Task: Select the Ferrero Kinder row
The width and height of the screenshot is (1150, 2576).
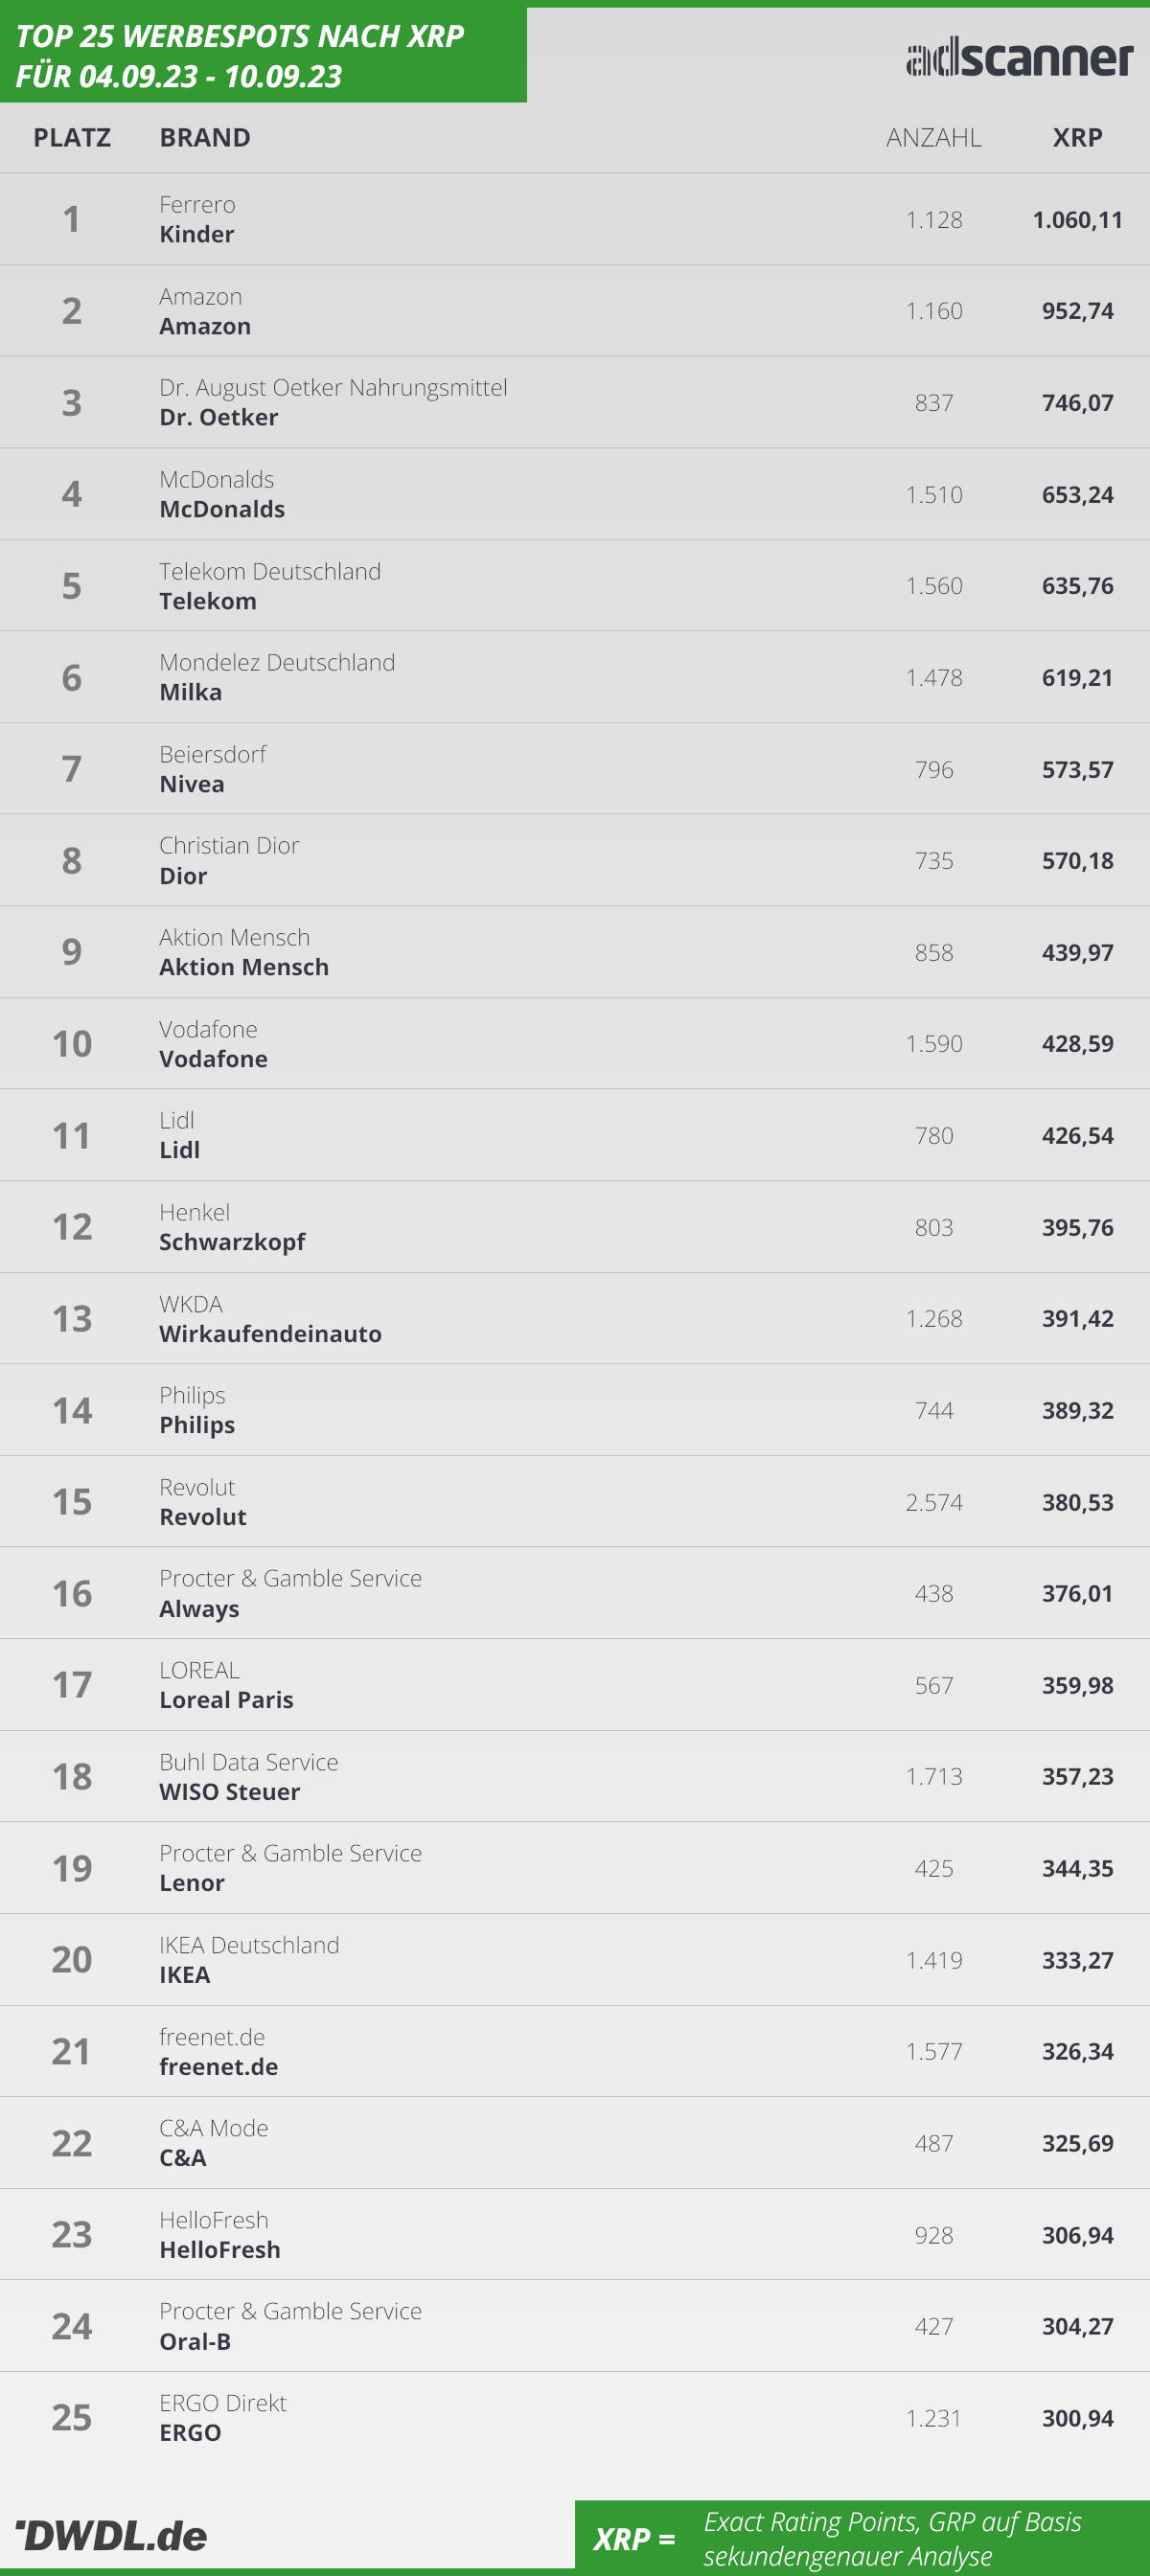Action: 575,219
